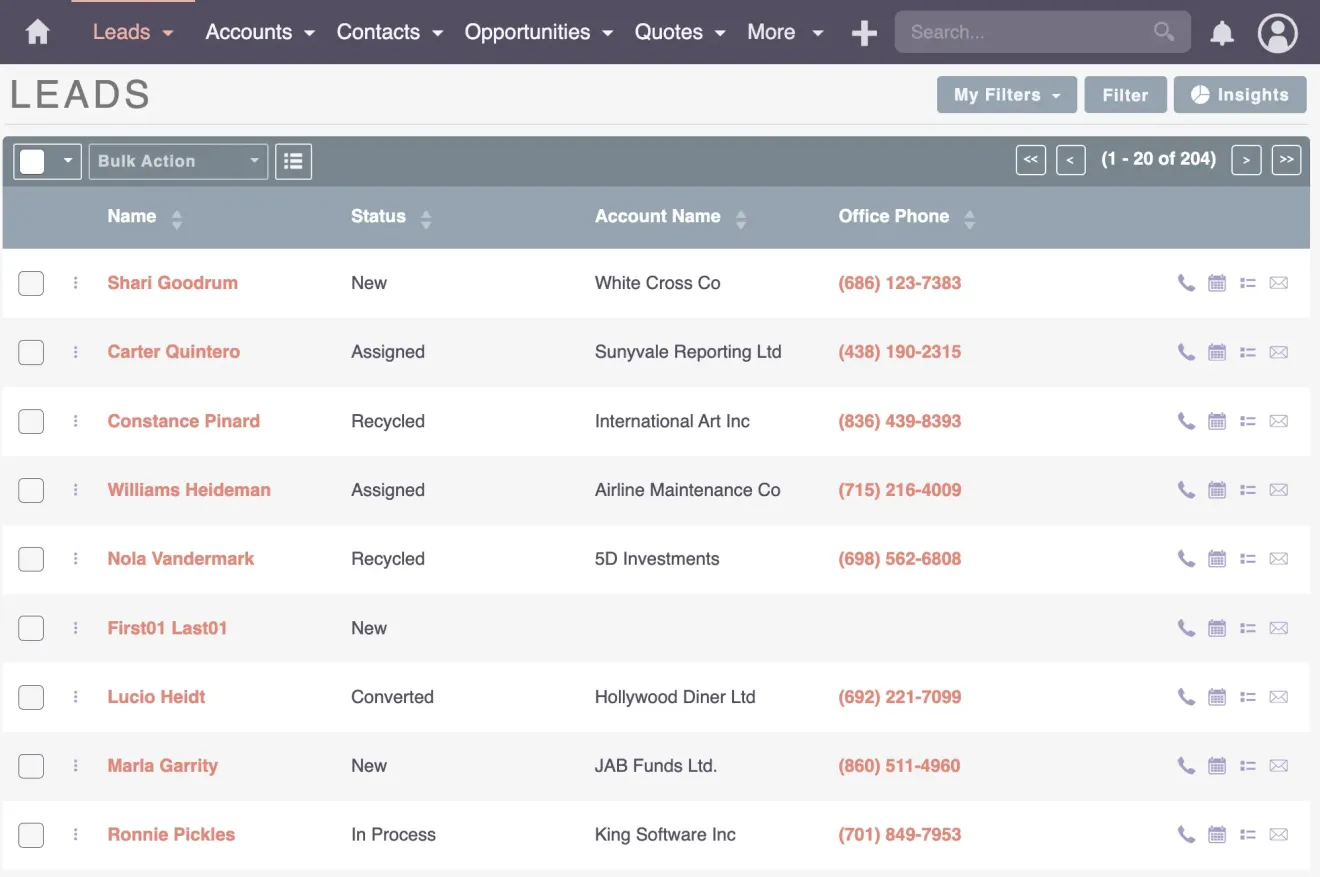Place a call to Shari Goodrum
This screenshot has height=877, width=1320.
(x=1186, y=283)
